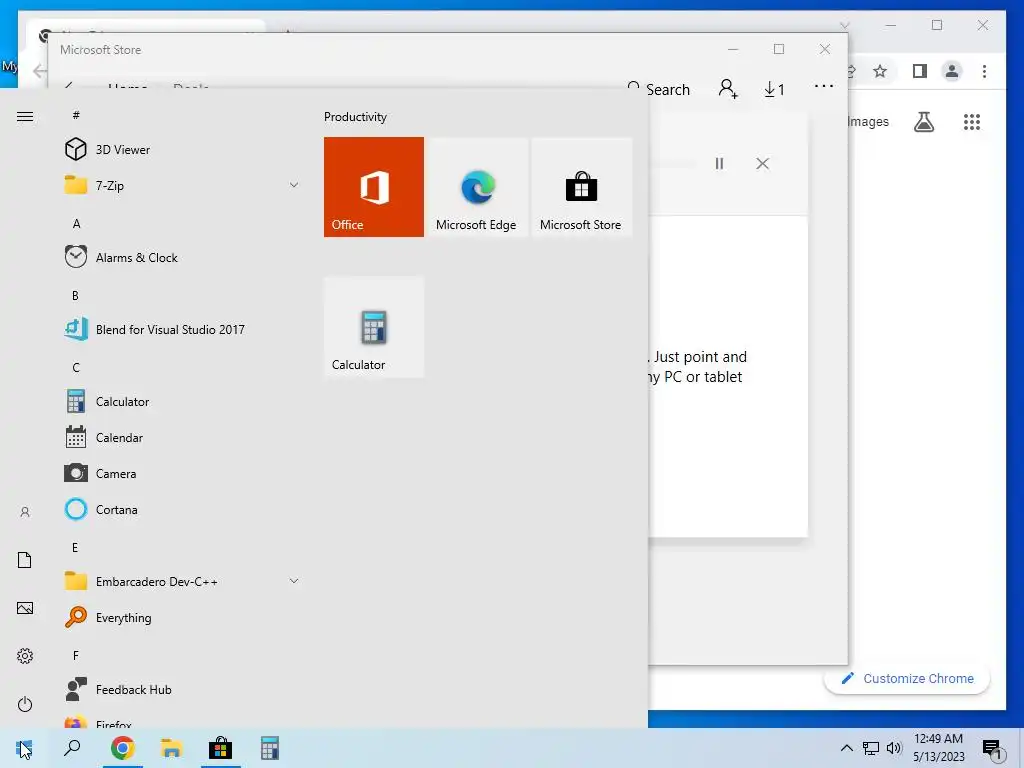
Task: Maximize the Microsoft Store window
Action: click(x=778, y=49)
